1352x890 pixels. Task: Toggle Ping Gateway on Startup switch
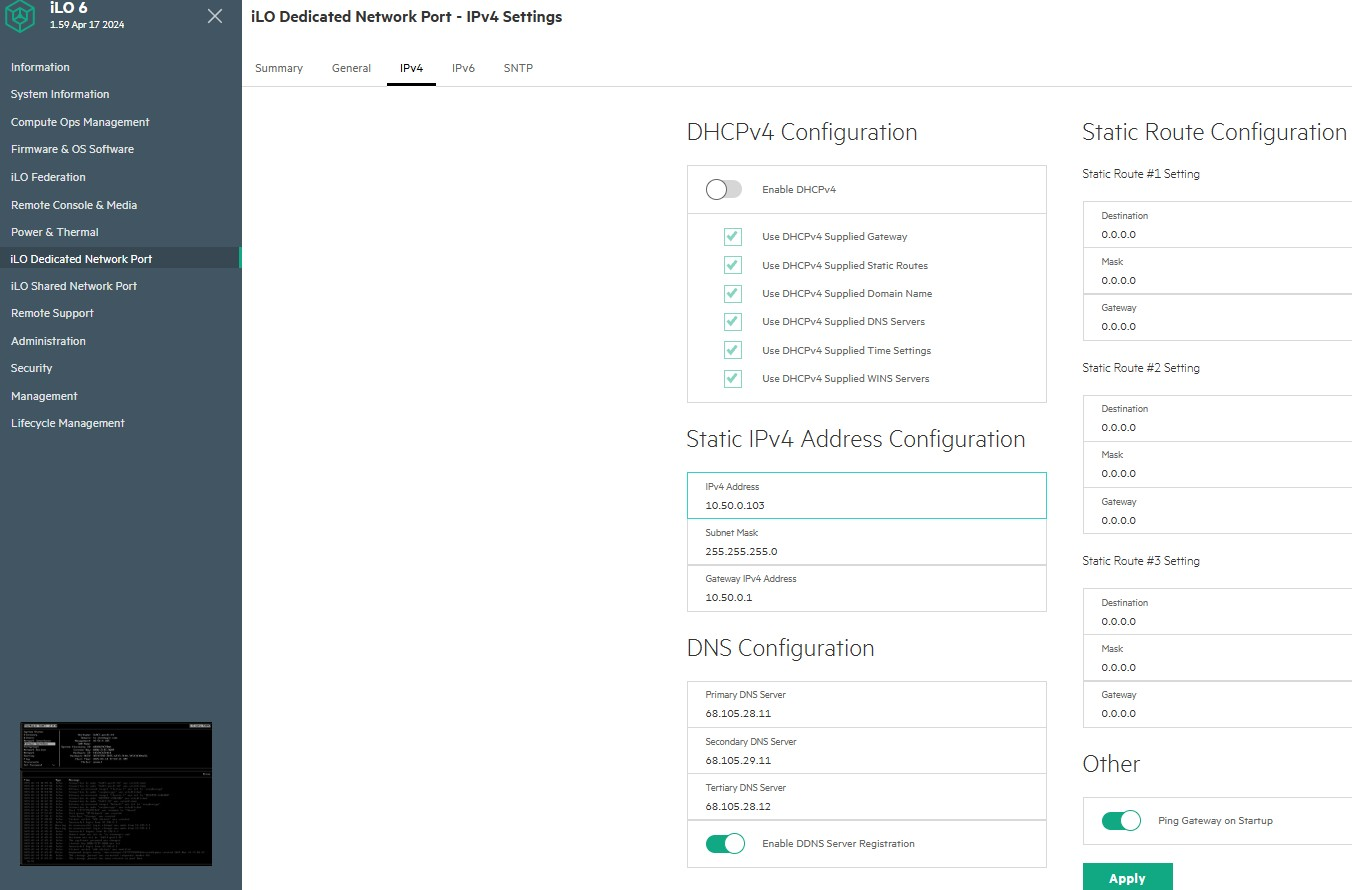[x=1121, y=820]
